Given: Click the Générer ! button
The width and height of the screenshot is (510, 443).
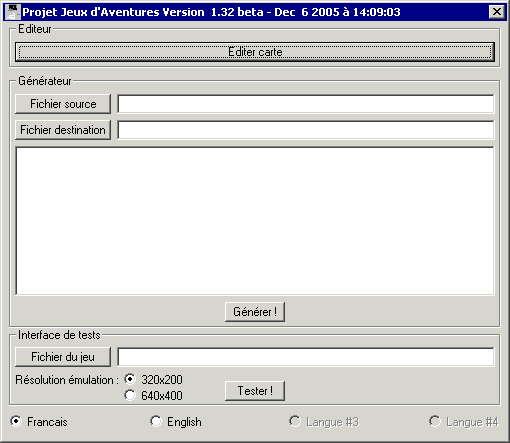Looking at the screenshot, I should [255, 312].
